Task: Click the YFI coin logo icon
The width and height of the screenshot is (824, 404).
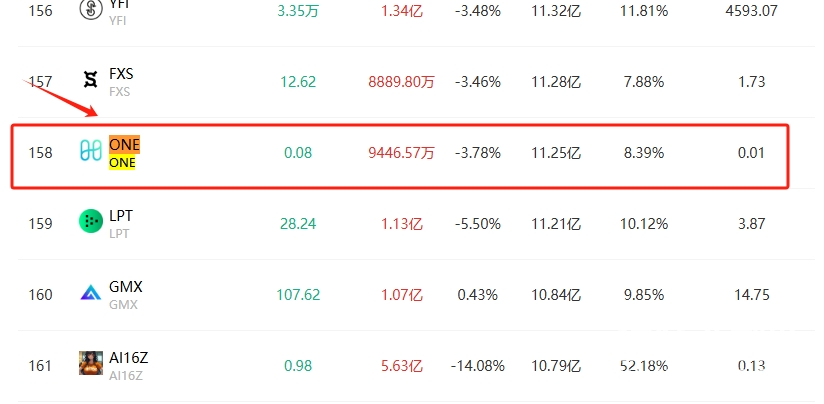Action: click(91, 8)
